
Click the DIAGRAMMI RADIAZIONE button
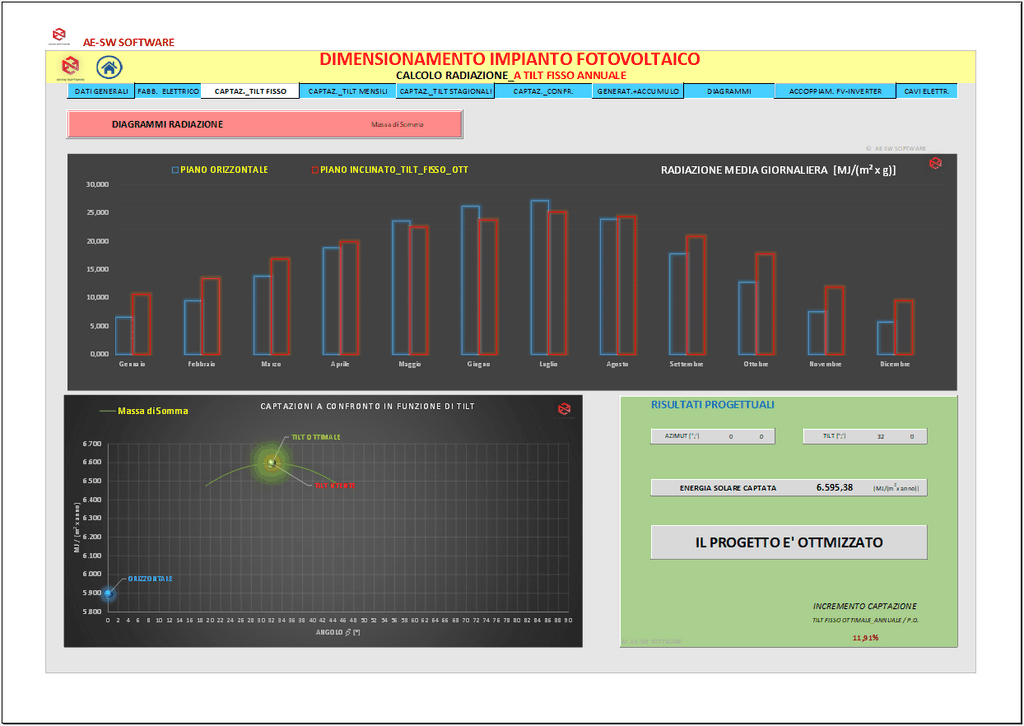click(x=264, y=125)
